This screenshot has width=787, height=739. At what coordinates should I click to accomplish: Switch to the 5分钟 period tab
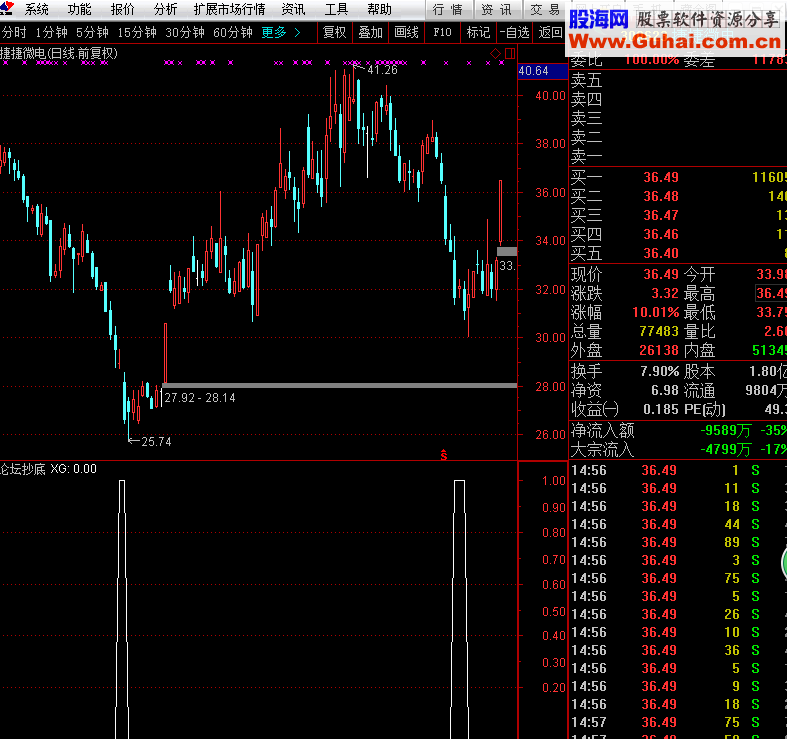pos(92,33)
